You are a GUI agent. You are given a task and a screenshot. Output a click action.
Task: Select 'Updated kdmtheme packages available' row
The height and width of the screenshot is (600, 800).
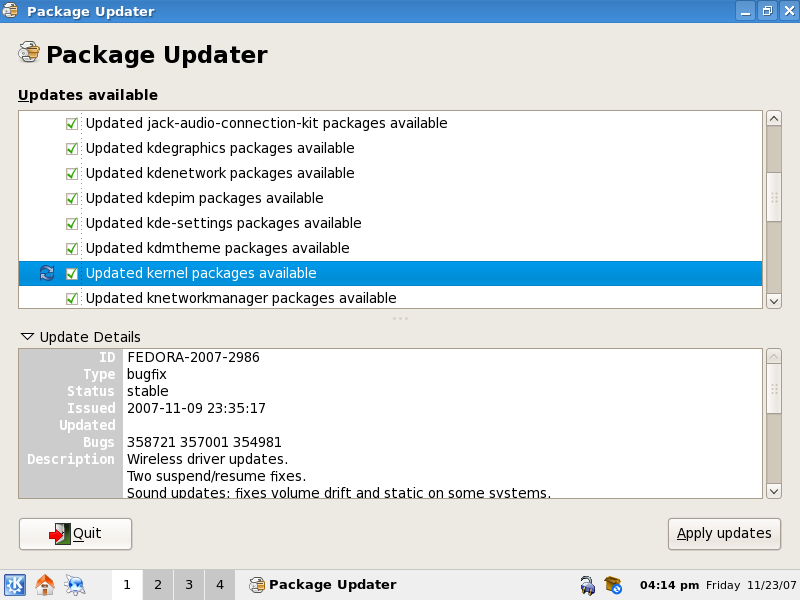pyautogui.click(x=390, y=248)
